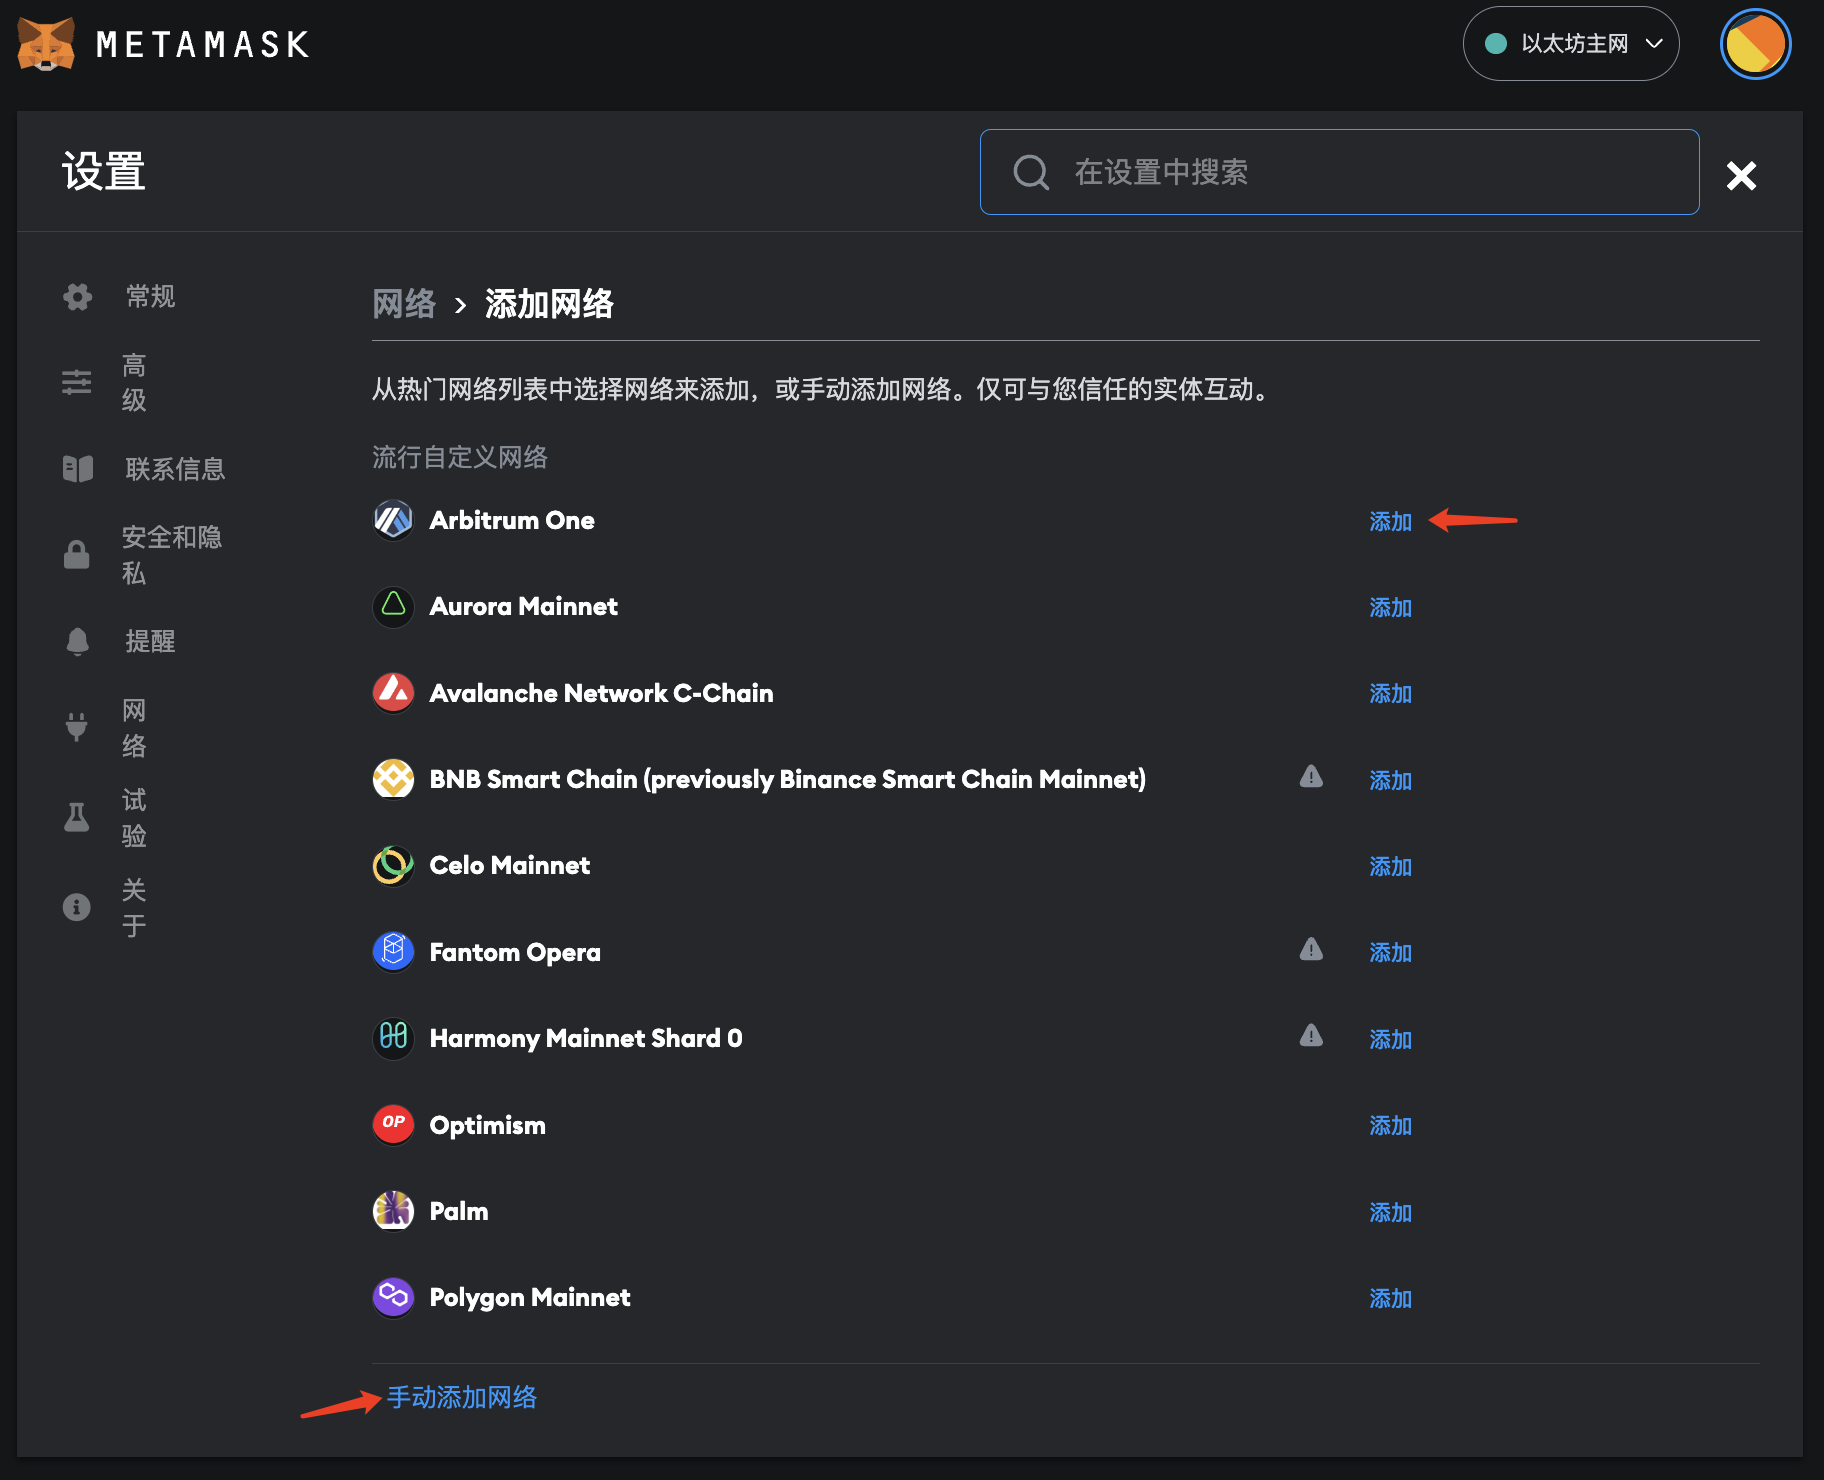Click the Aurora Mainnet logo
Viewport: 1824px width, 1480px height.
393,606
